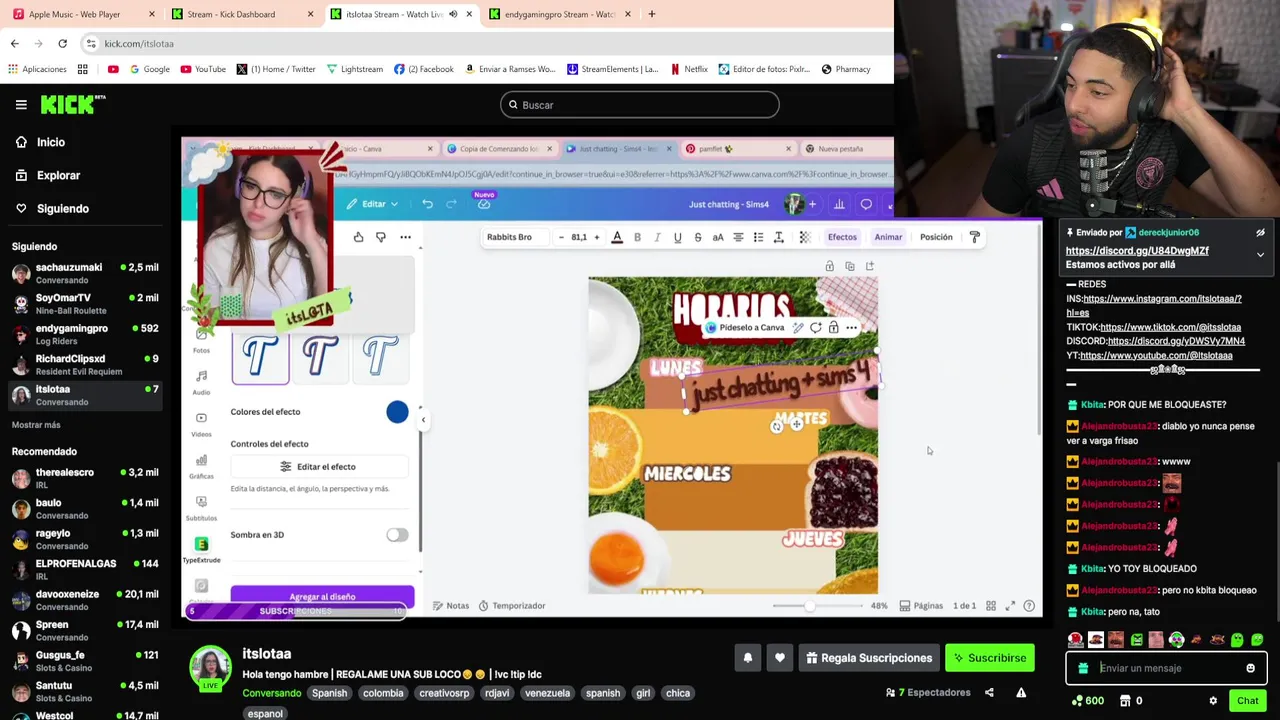Go back in browser history
1280x720 pixels.
click(x=14, y=43)
